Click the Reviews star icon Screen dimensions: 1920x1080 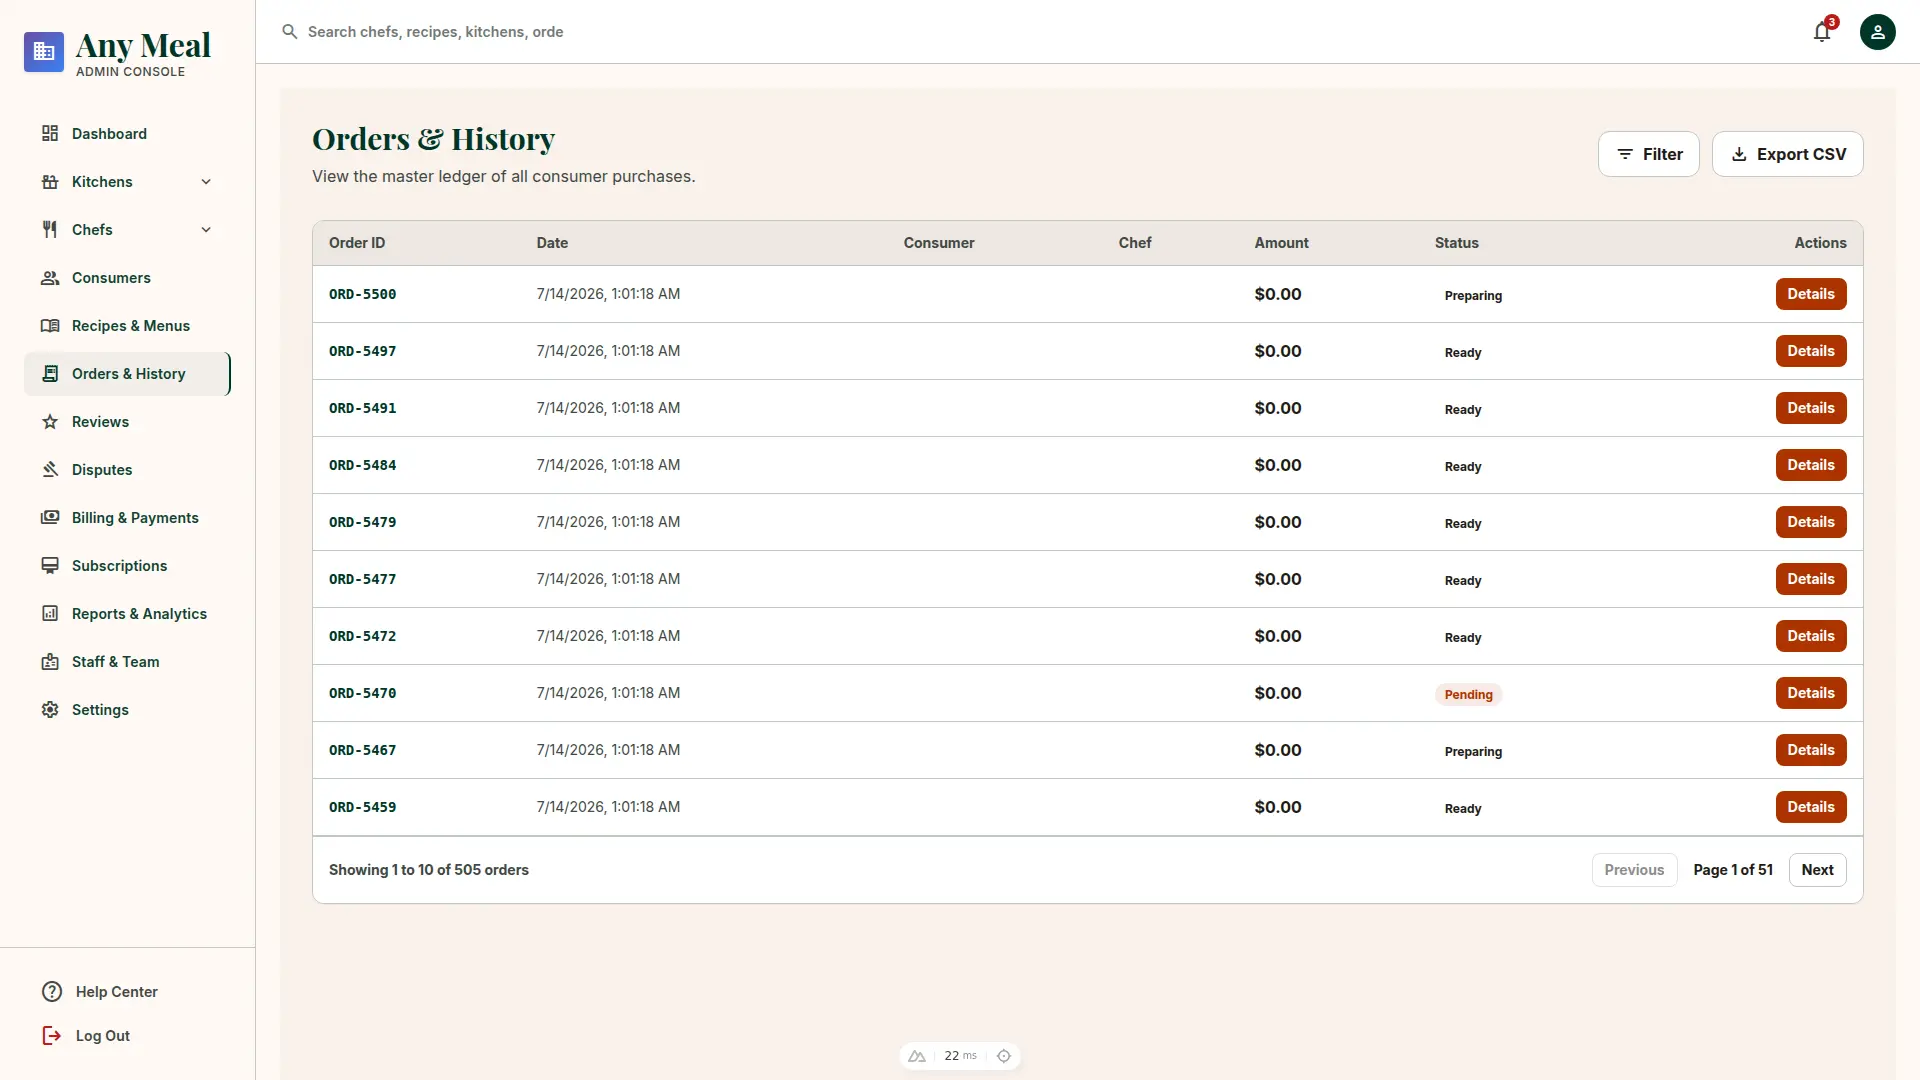tap(50, 422)
